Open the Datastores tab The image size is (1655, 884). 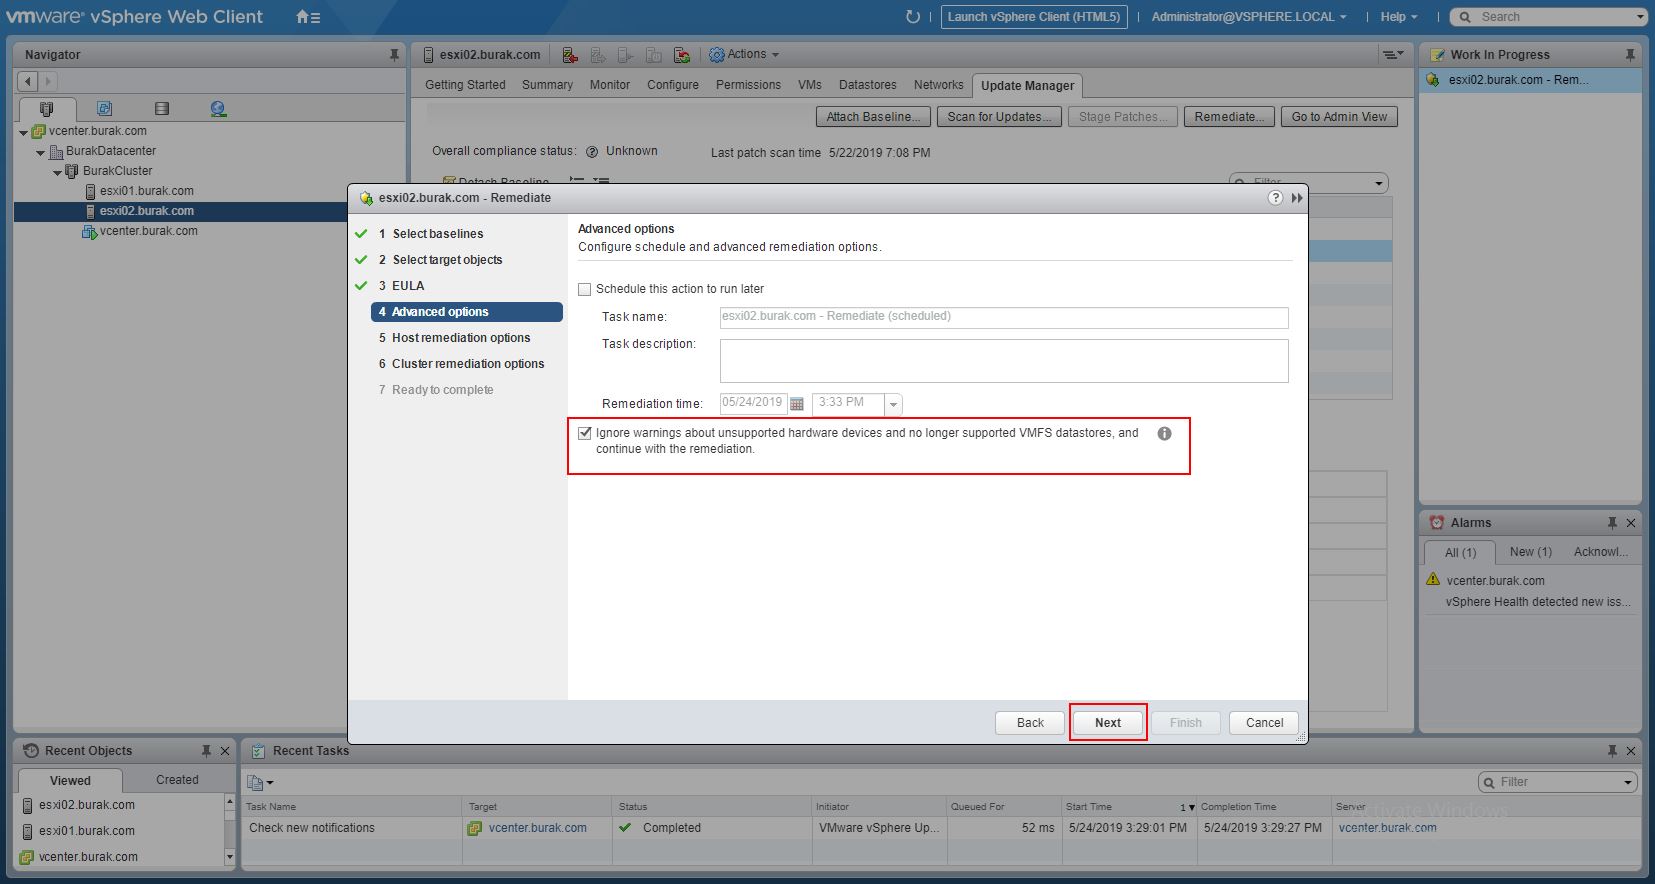coord(867,85)
